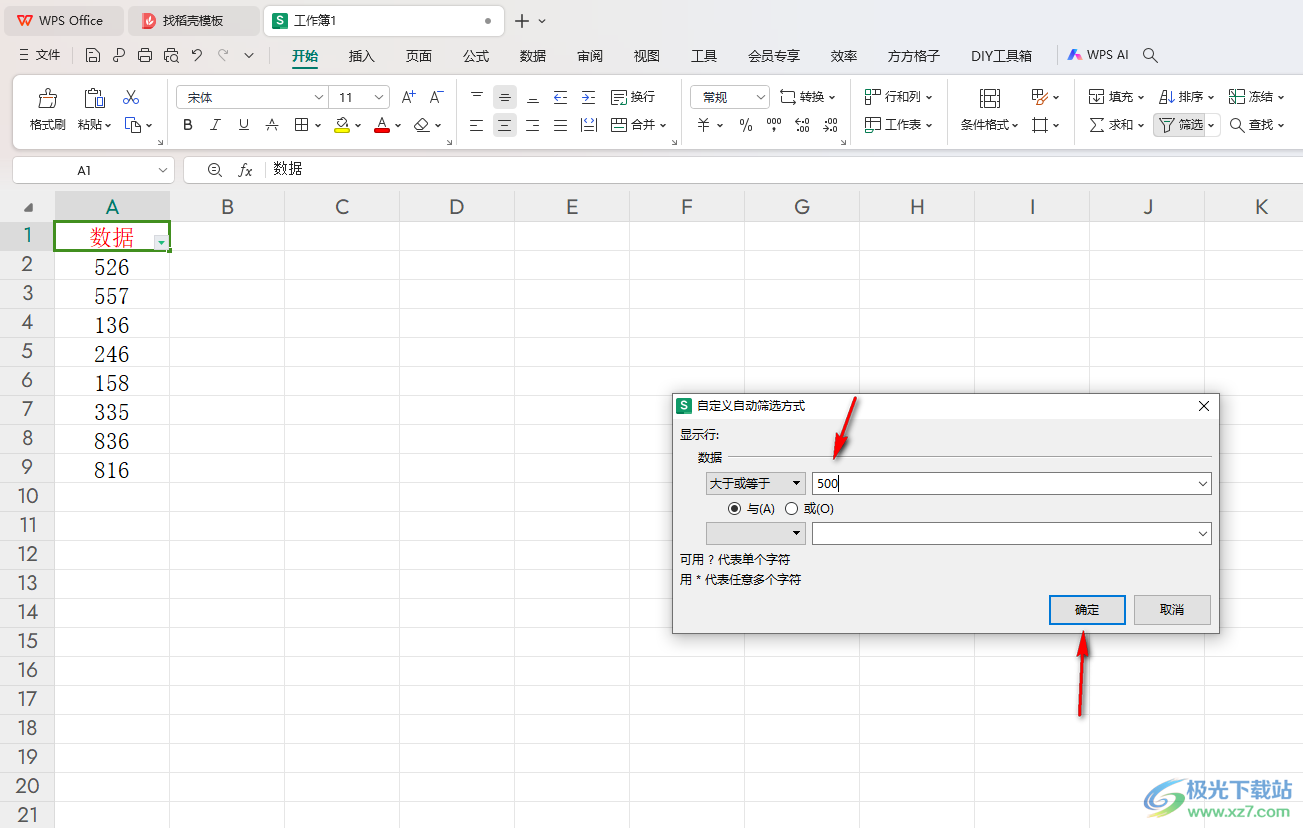Image resolution: width=1303 pixels, height=828 pixels.
Task: Open the search magnifier beside WPS AI
Action: 1151,56
